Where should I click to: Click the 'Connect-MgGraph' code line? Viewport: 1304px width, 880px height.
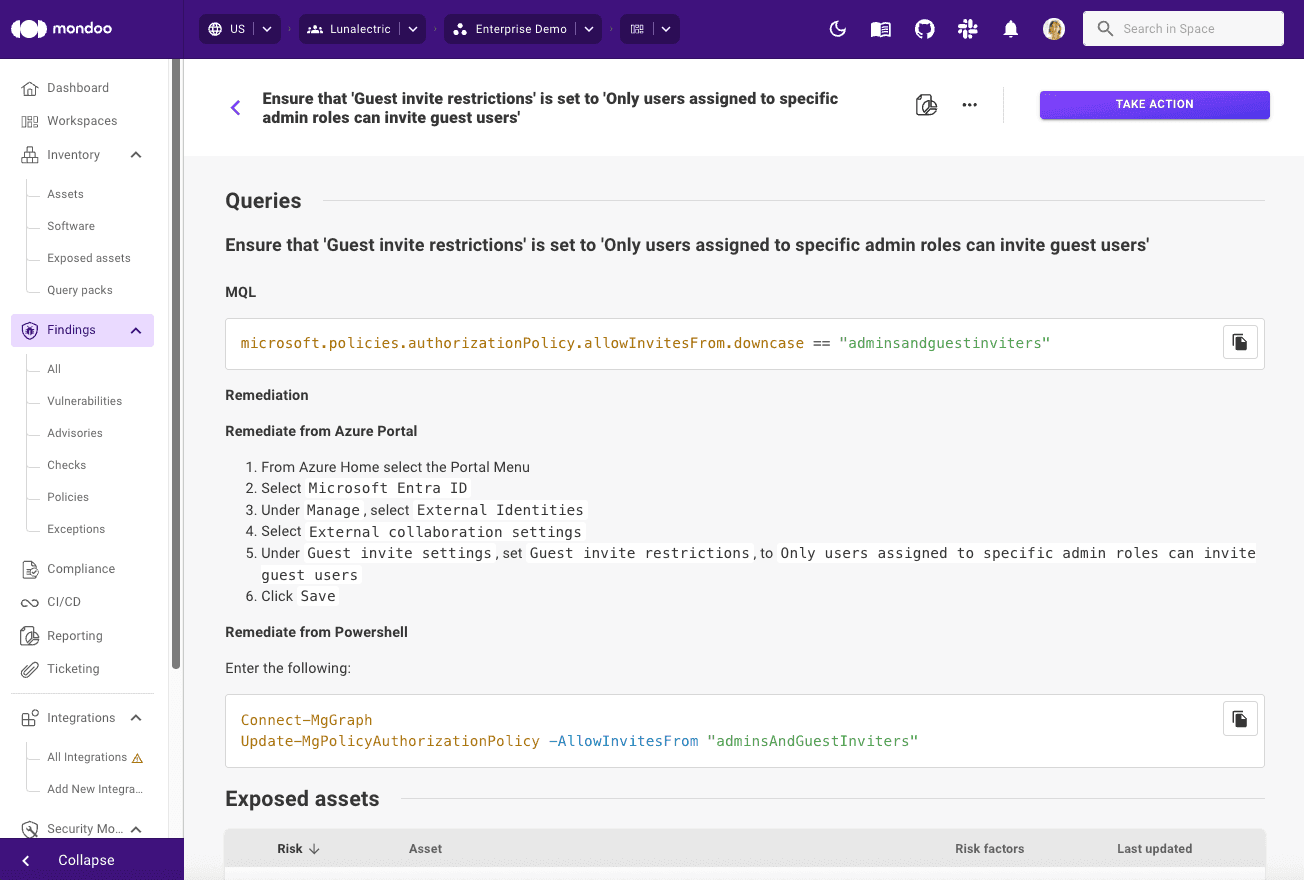point(307,720)
